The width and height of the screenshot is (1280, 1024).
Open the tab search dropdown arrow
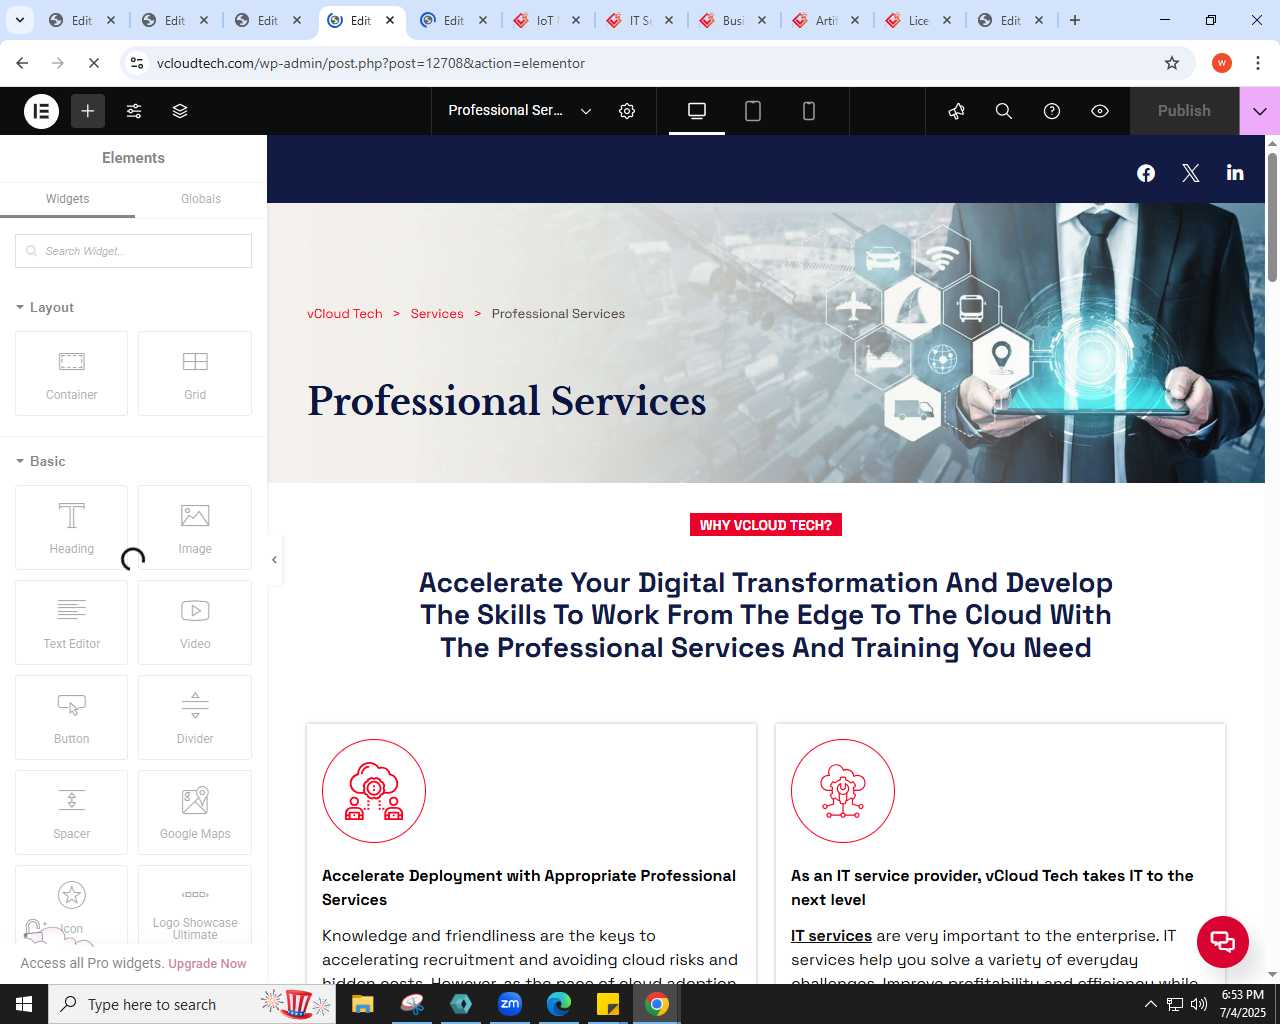pyautogui.click(x=19, y=20)
